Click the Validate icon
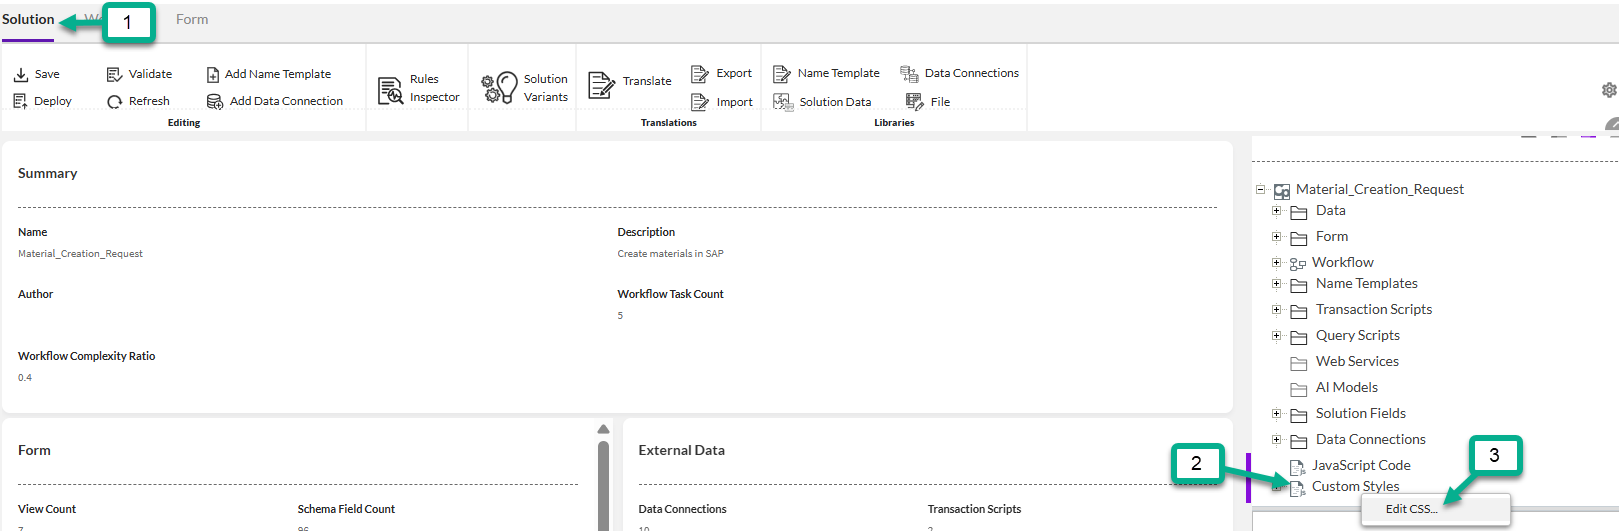This screenshot has height=531, width=1619. pyautogui.click(x=114, y=74)
